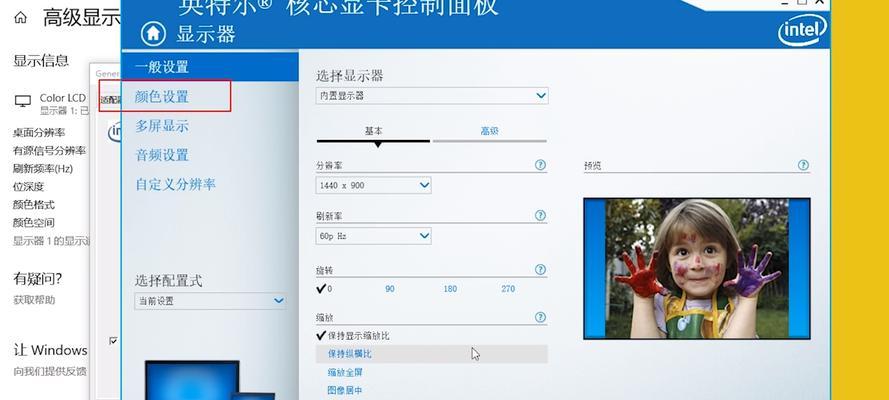This screenshot has height=400, width=889.
Task: Click 向我们提供反馈 link in Windows settings
Action: [x=50, y=371]
